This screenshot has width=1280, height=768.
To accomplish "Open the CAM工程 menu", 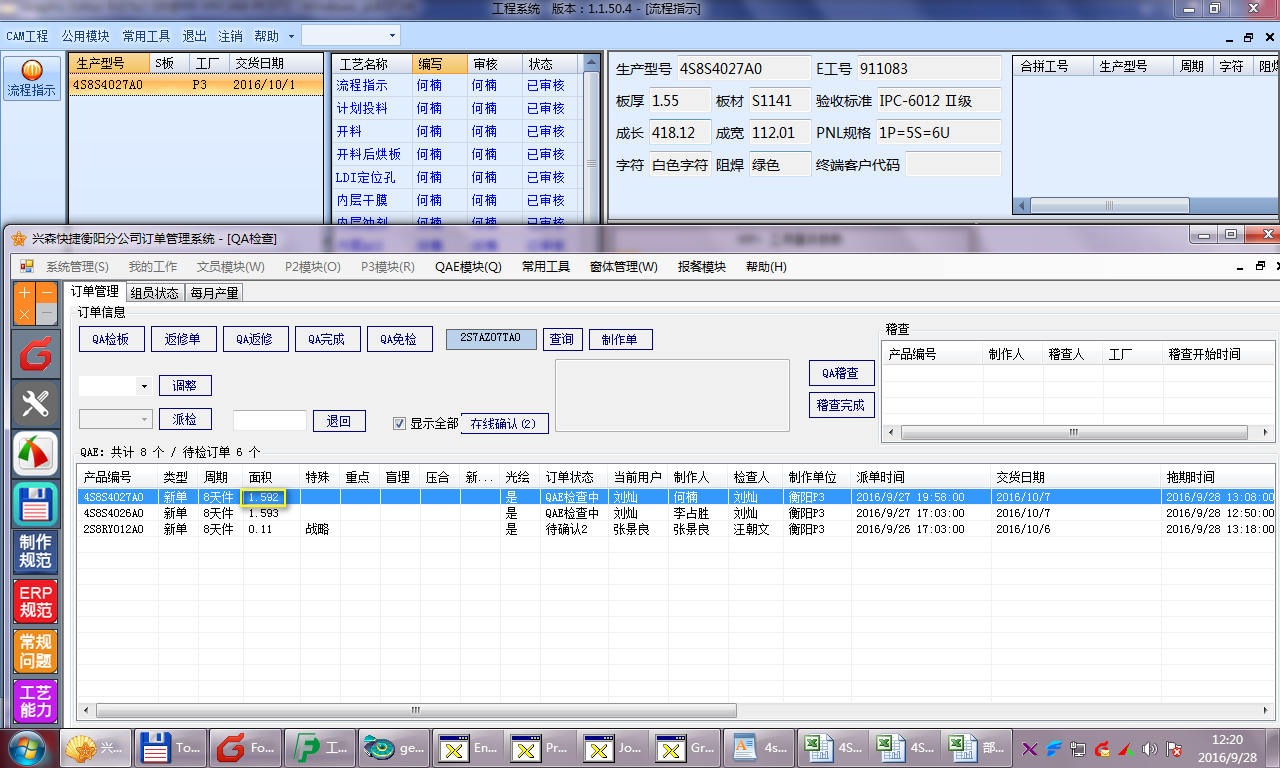I will tap(27, 36).
